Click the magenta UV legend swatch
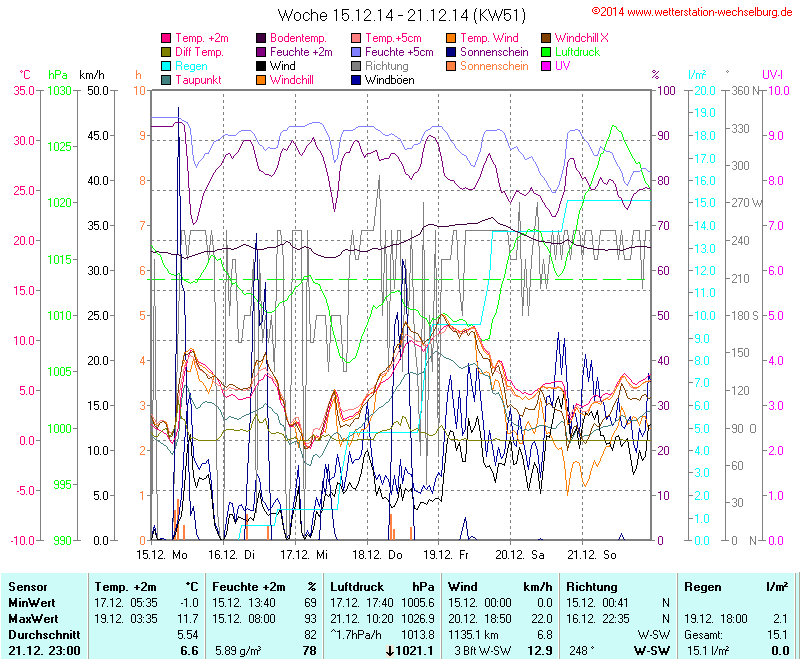The width and height of the screenshot is (800, 659). pos(546,66)
